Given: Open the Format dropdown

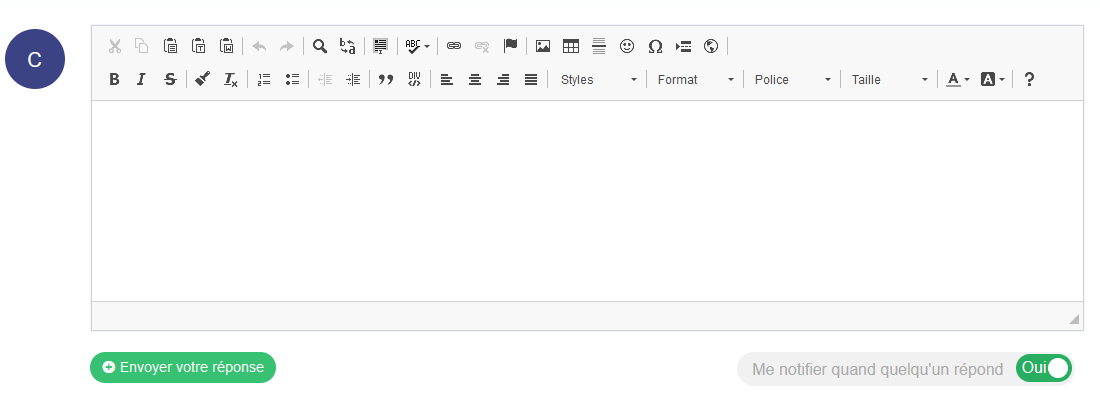Looking at the screenshot, I should 695,79.
